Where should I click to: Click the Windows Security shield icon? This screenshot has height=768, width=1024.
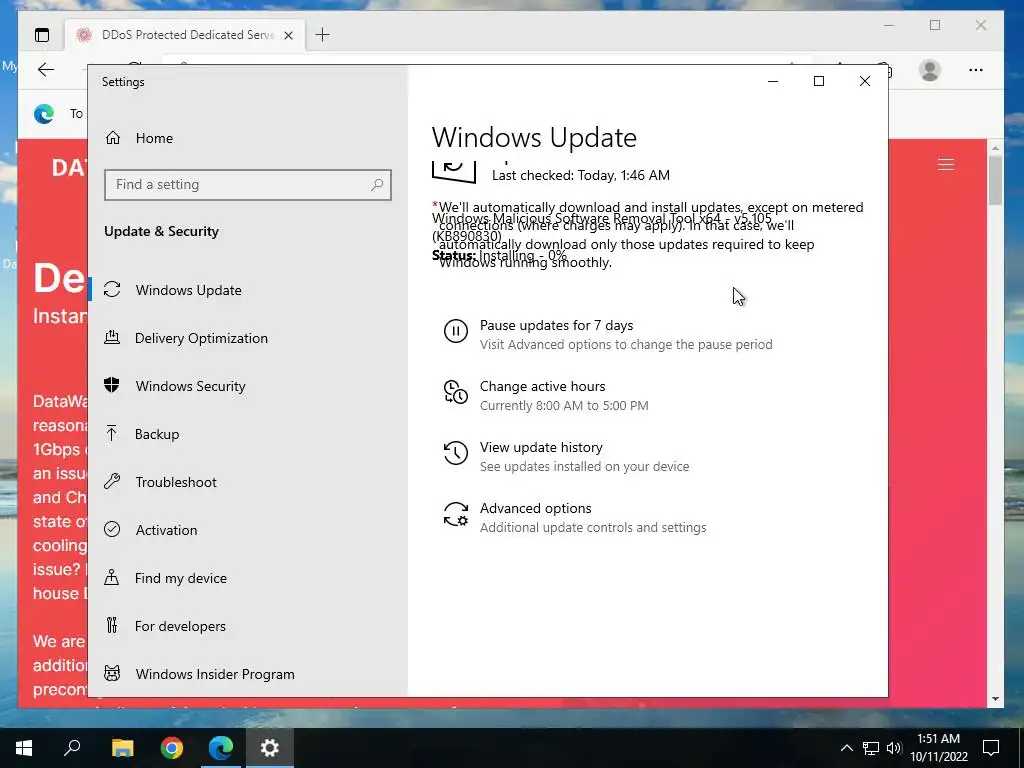click(112, 385)
